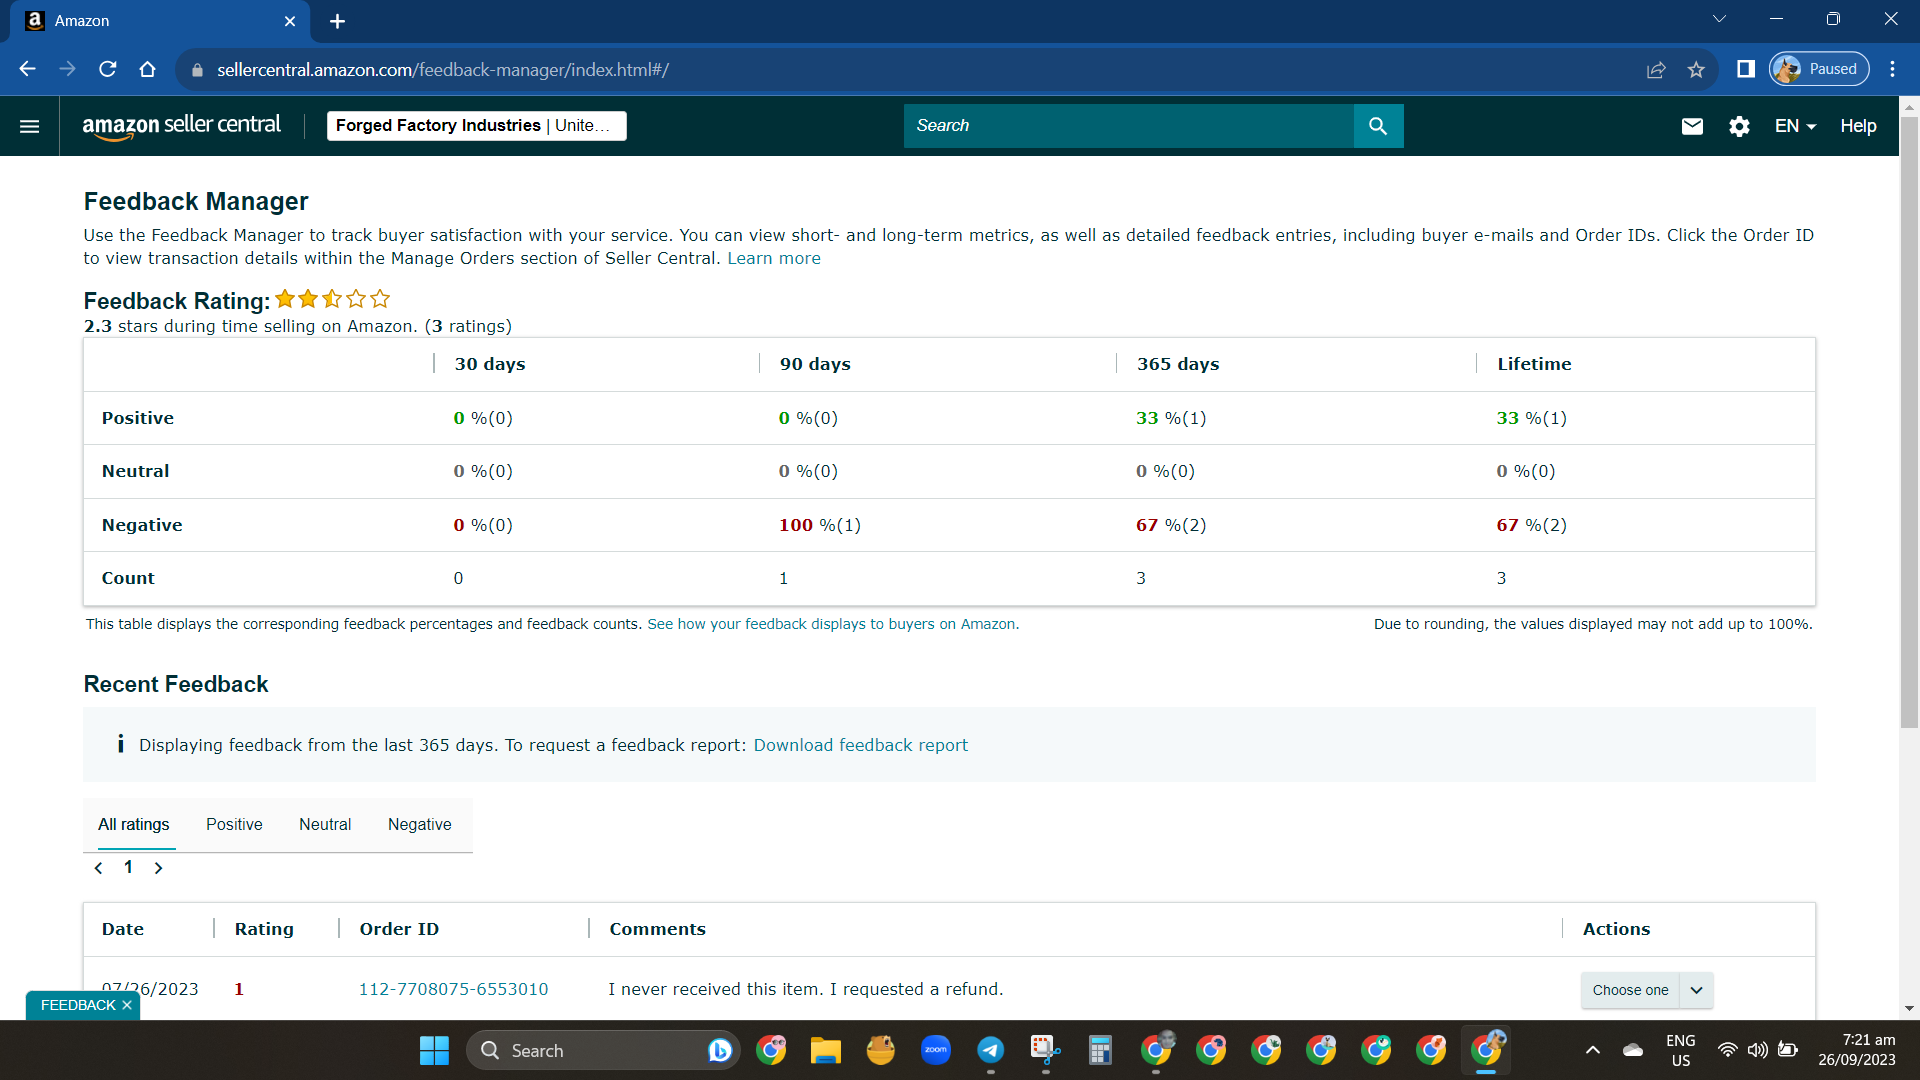The height and width of the screenshot is (1080, 1920).
Task: Click the Rating column header
Action: click(264, 929)
